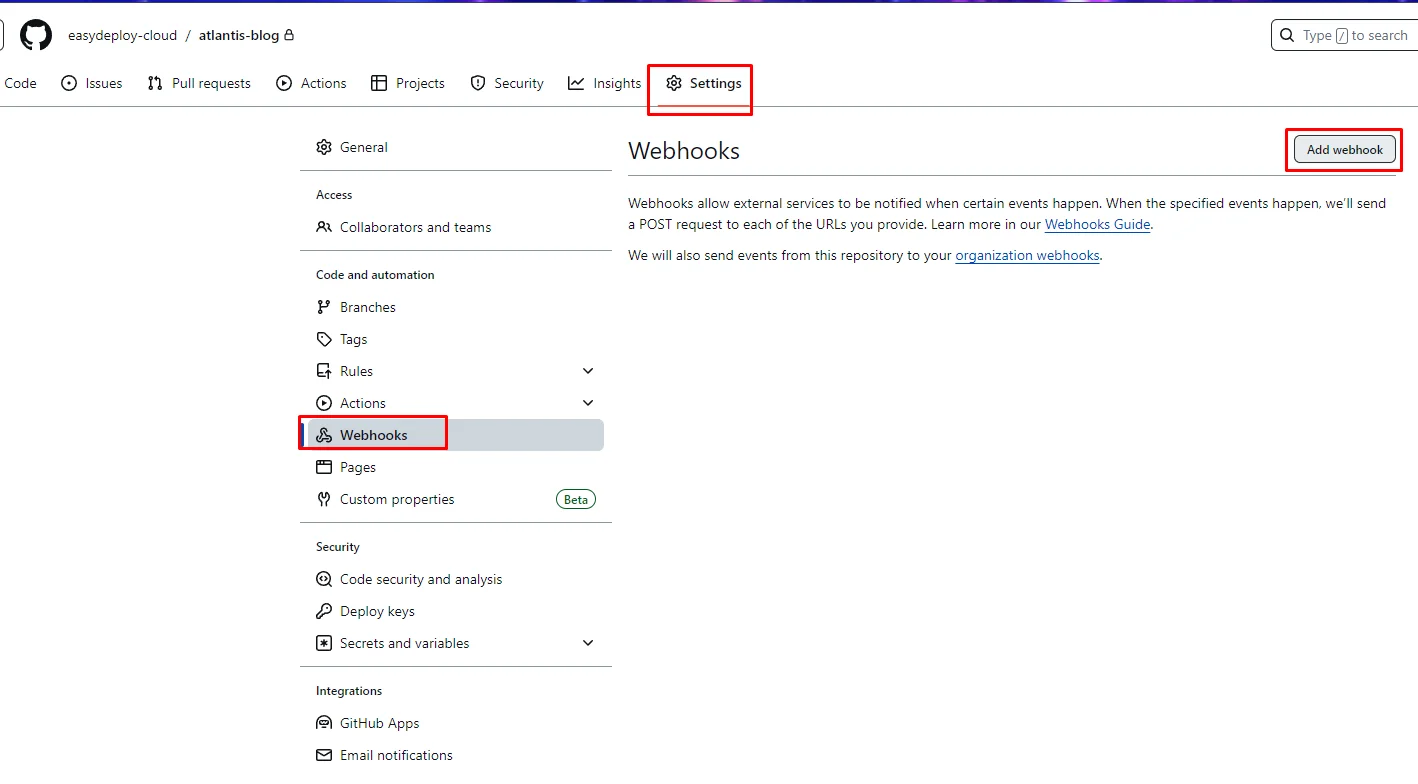This screenshot has width=1418, height=784.
Task: Click the Insights tab graph icon
Action: [x=576, y=83]
